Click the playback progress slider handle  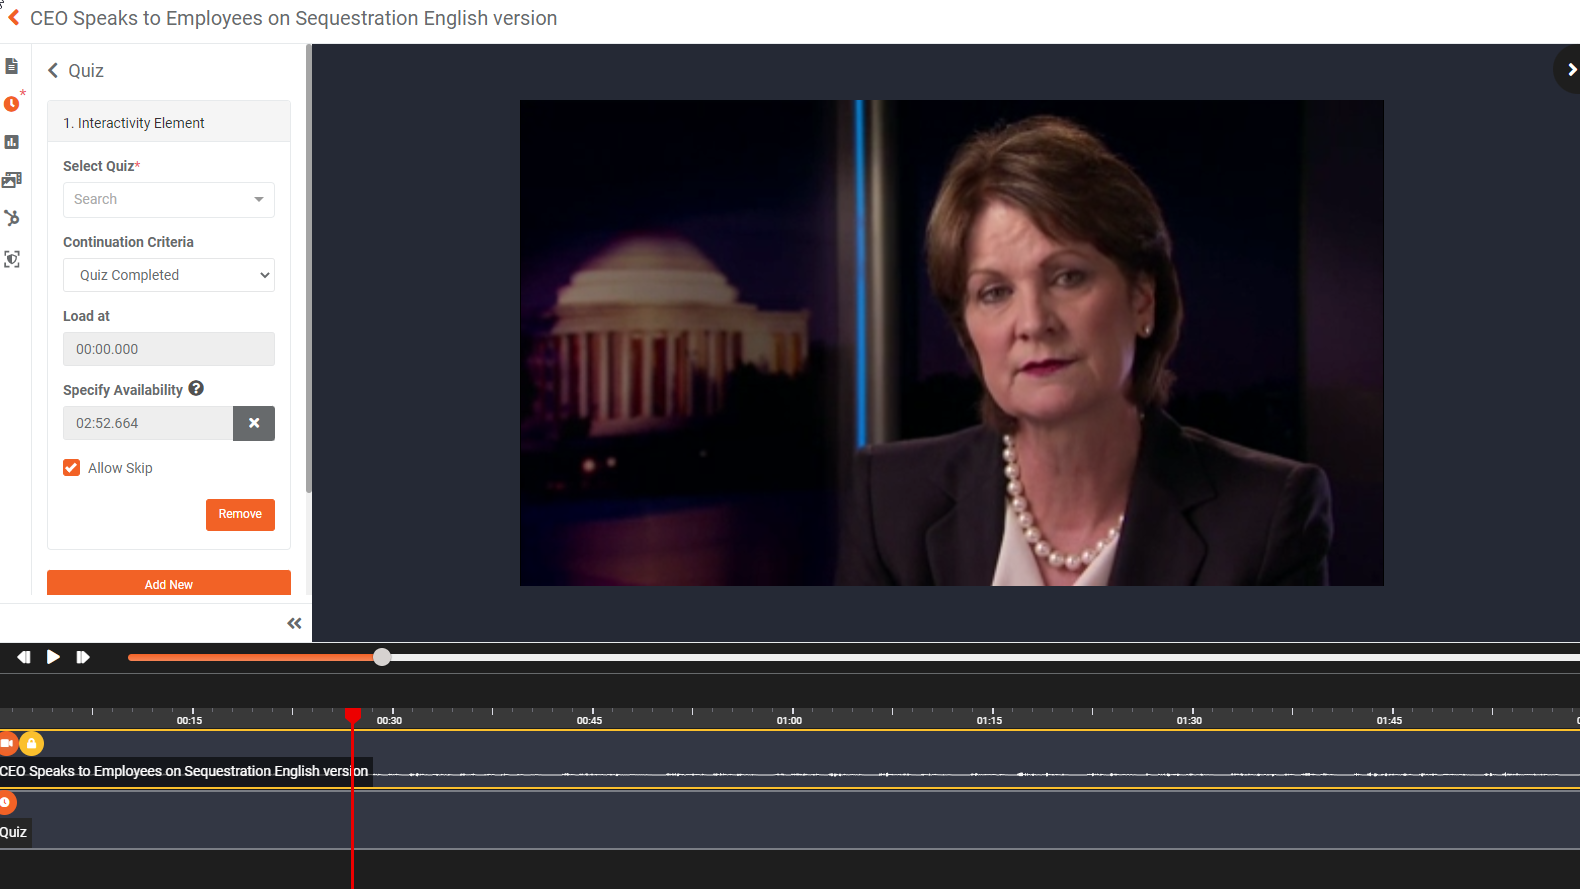(382, 657)
